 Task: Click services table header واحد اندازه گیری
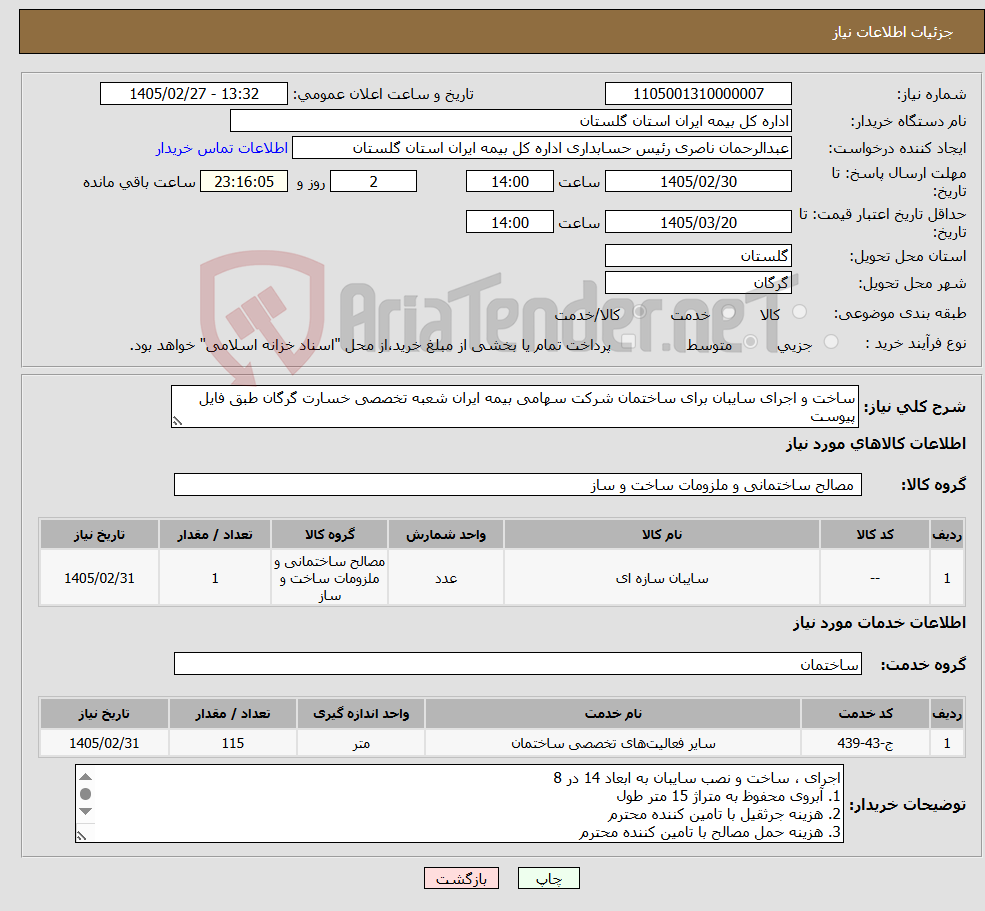coord(361,713)
